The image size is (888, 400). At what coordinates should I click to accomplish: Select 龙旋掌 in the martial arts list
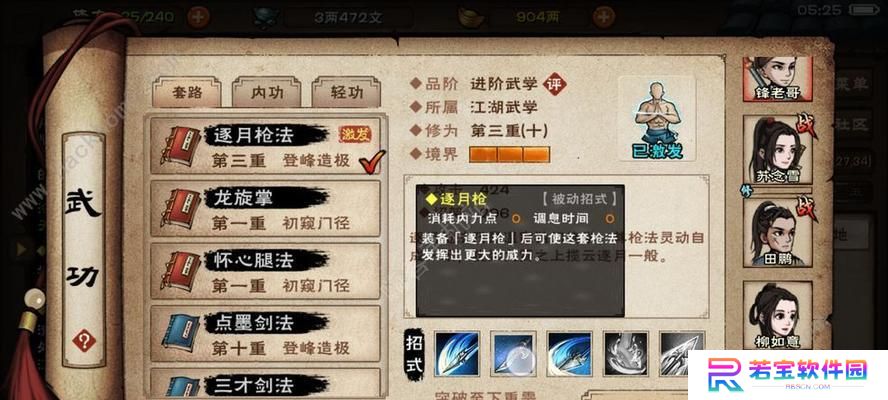[x=265, y=209]
